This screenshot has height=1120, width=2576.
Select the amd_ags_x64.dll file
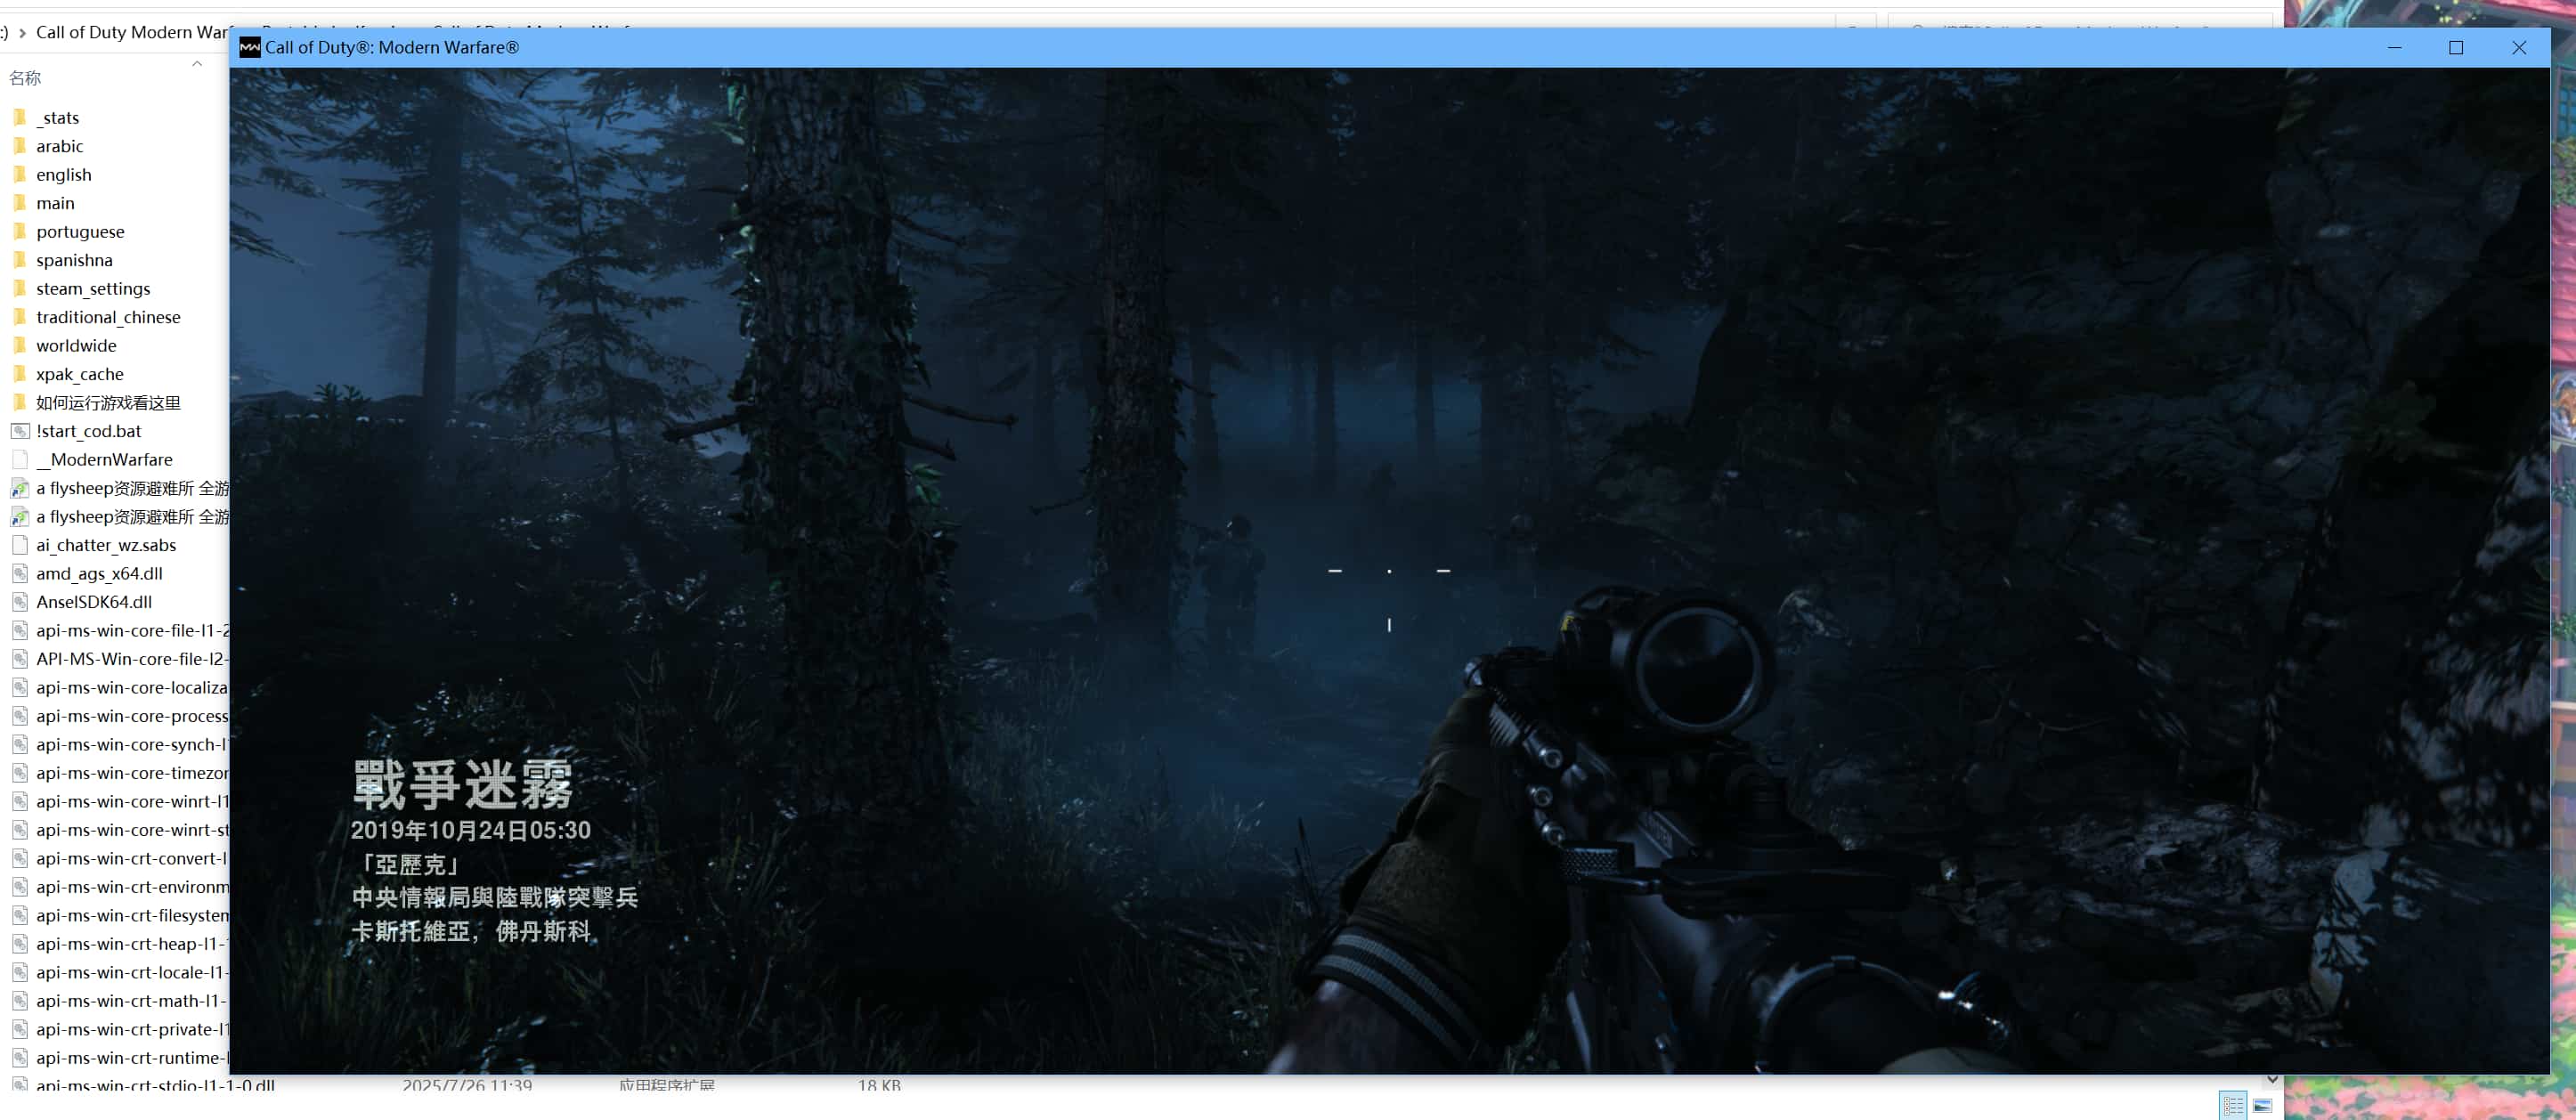[98, 573]
